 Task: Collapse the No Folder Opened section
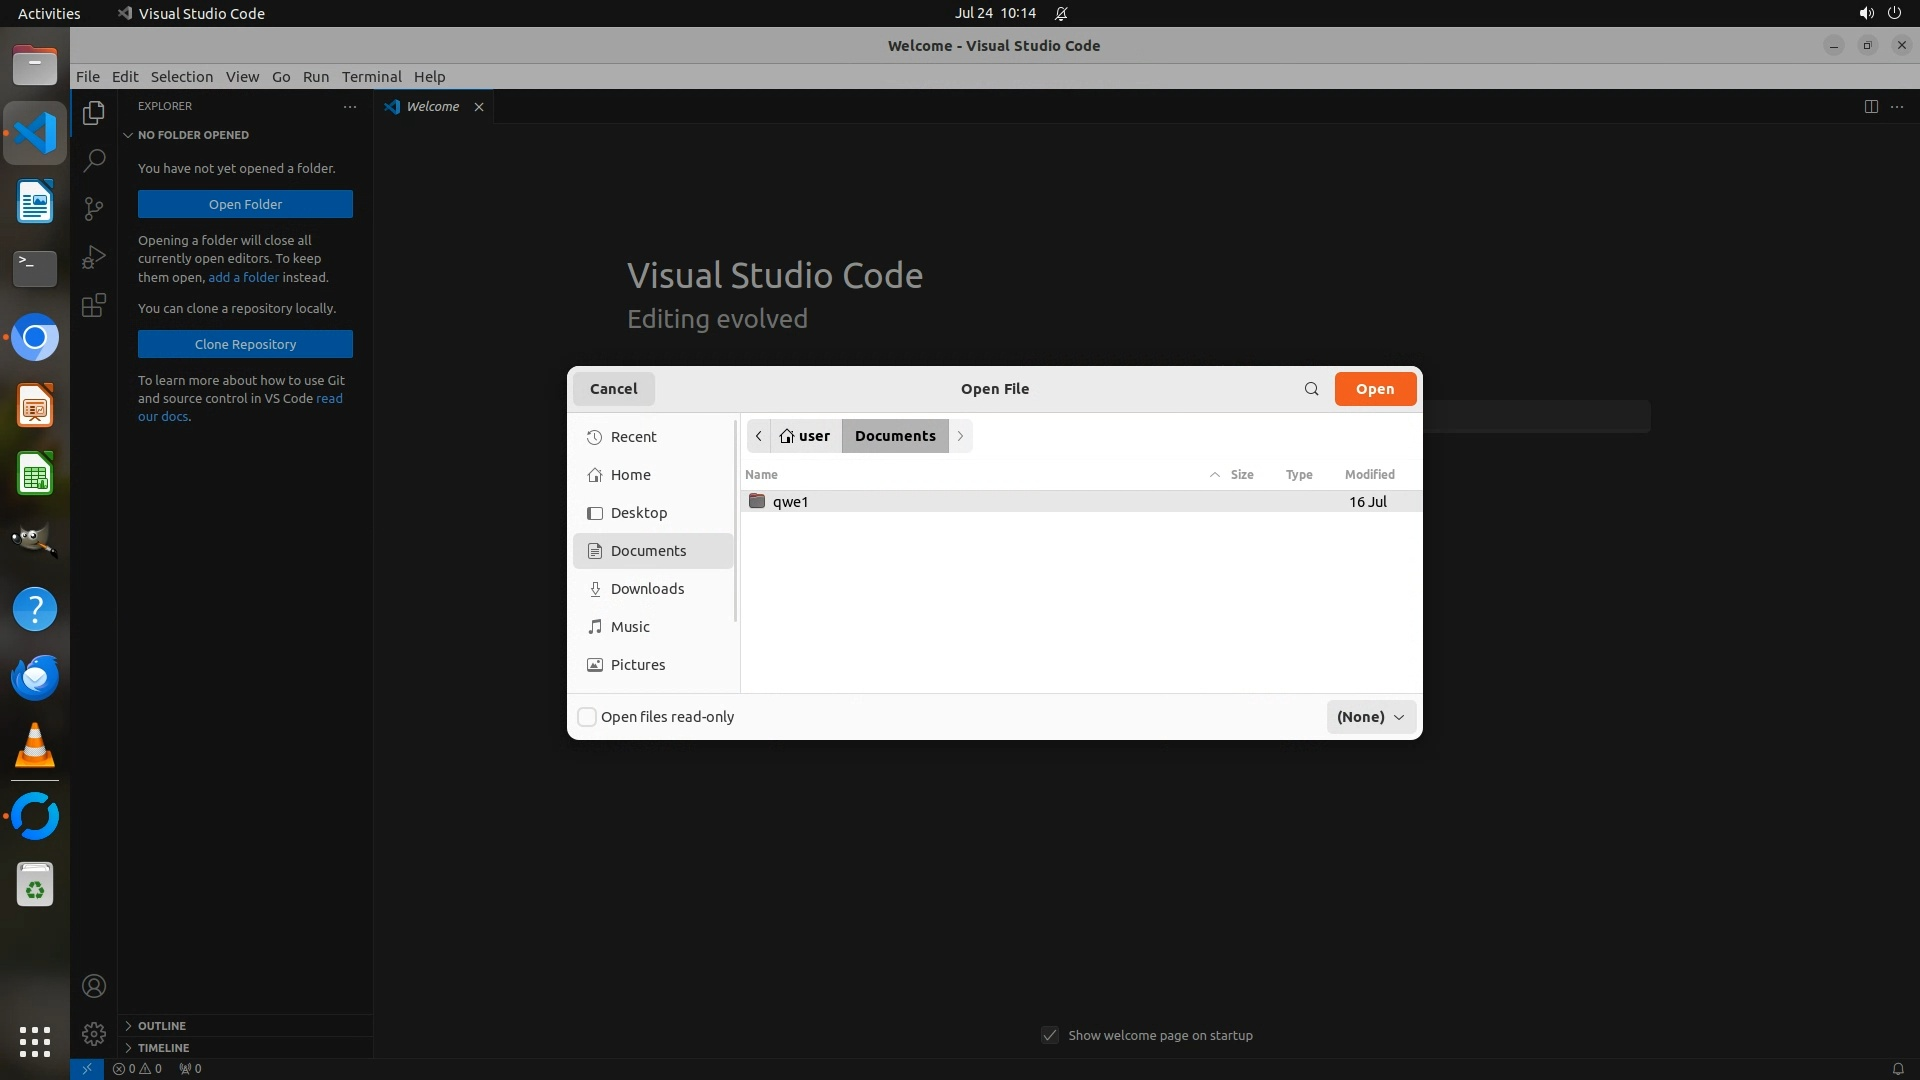[x=193, y=135]
